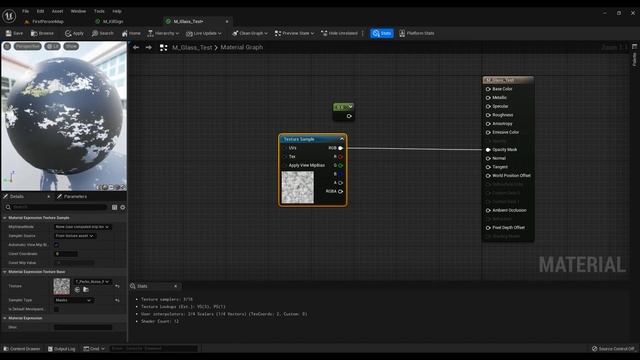Browse to the asset in Content Browser
The image size is (640, 360).
(x=42, y=33)
